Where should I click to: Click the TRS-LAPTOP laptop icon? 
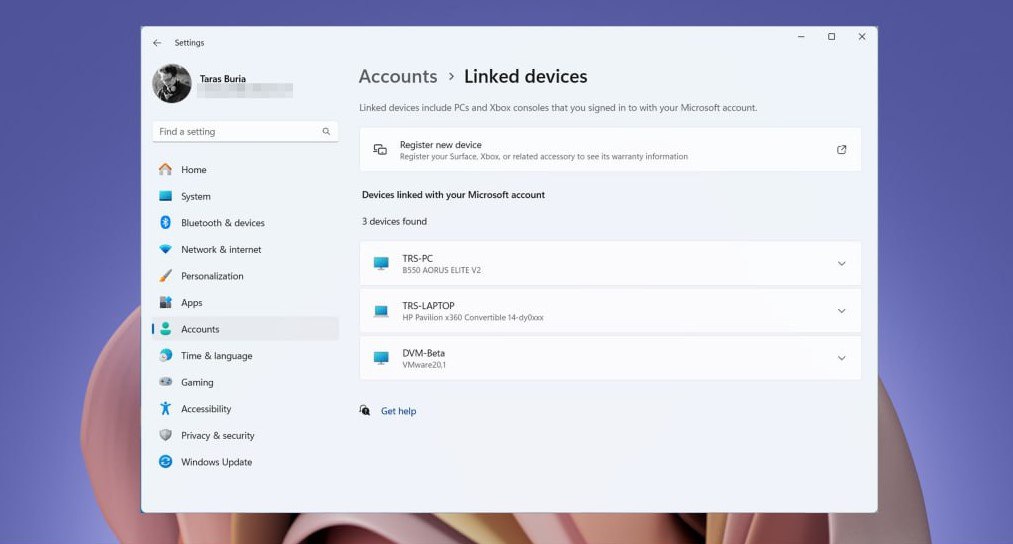[381, 311]
